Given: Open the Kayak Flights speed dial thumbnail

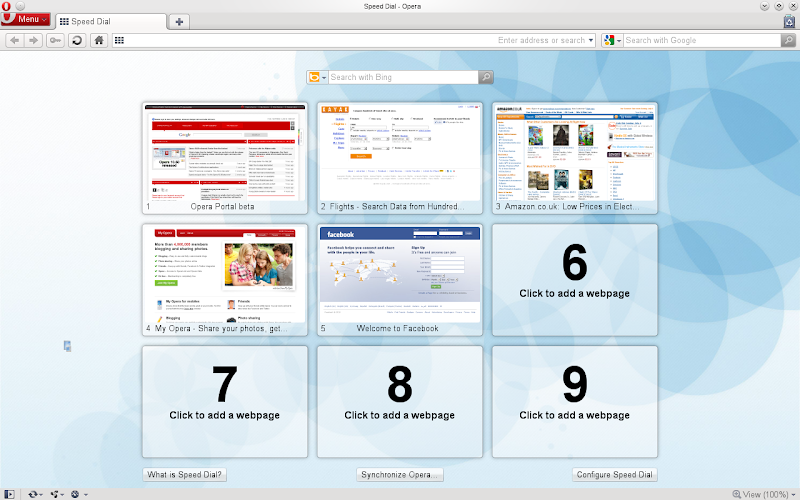Looking at the screenshot, I should point(400,158).
